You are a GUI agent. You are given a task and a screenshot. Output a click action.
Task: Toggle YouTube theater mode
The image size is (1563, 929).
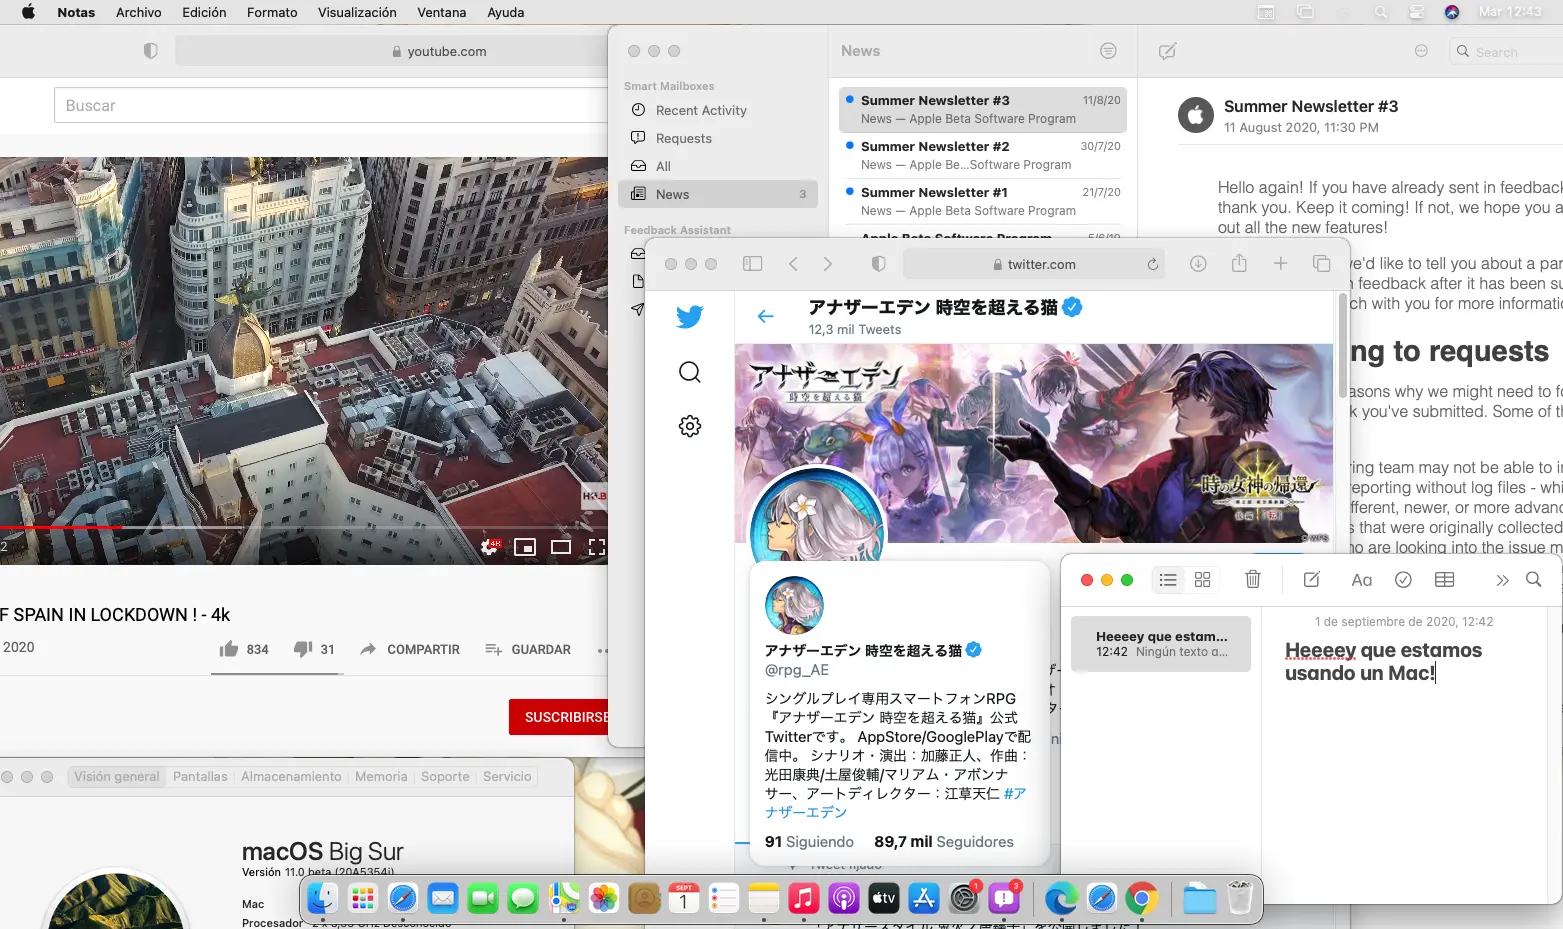pyautogui.click(x=561, y=547)
